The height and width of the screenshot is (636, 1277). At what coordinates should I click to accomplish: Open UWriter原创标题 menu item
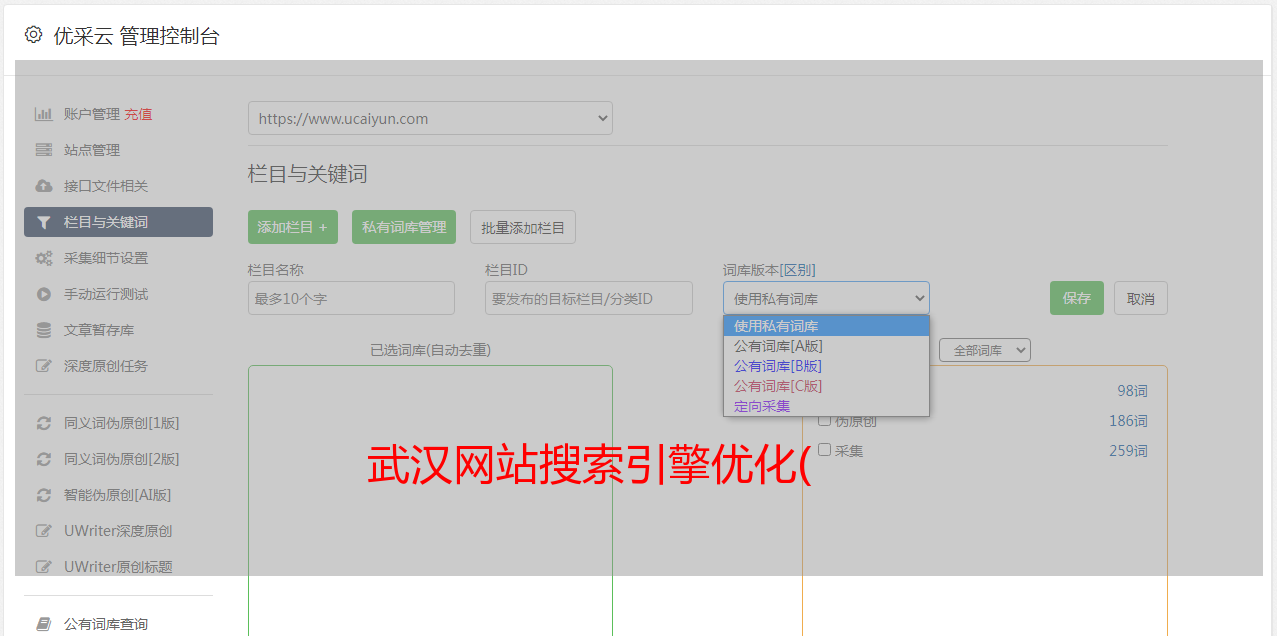pos(118,567)
